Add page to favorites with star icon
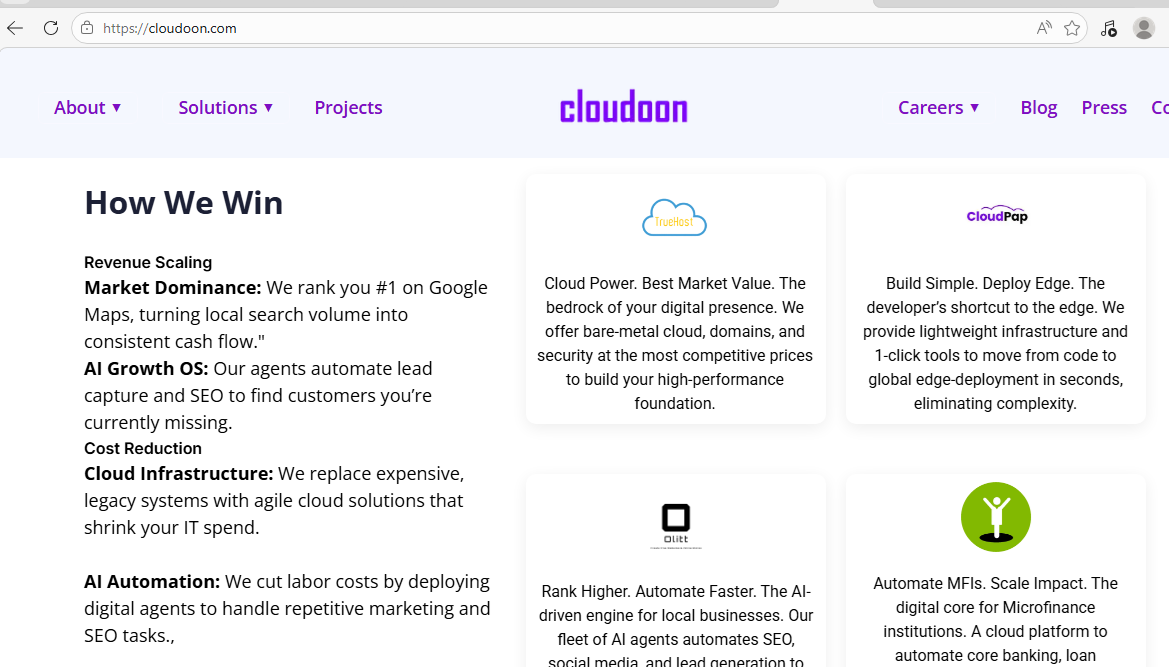 [x=1072, y=28]
